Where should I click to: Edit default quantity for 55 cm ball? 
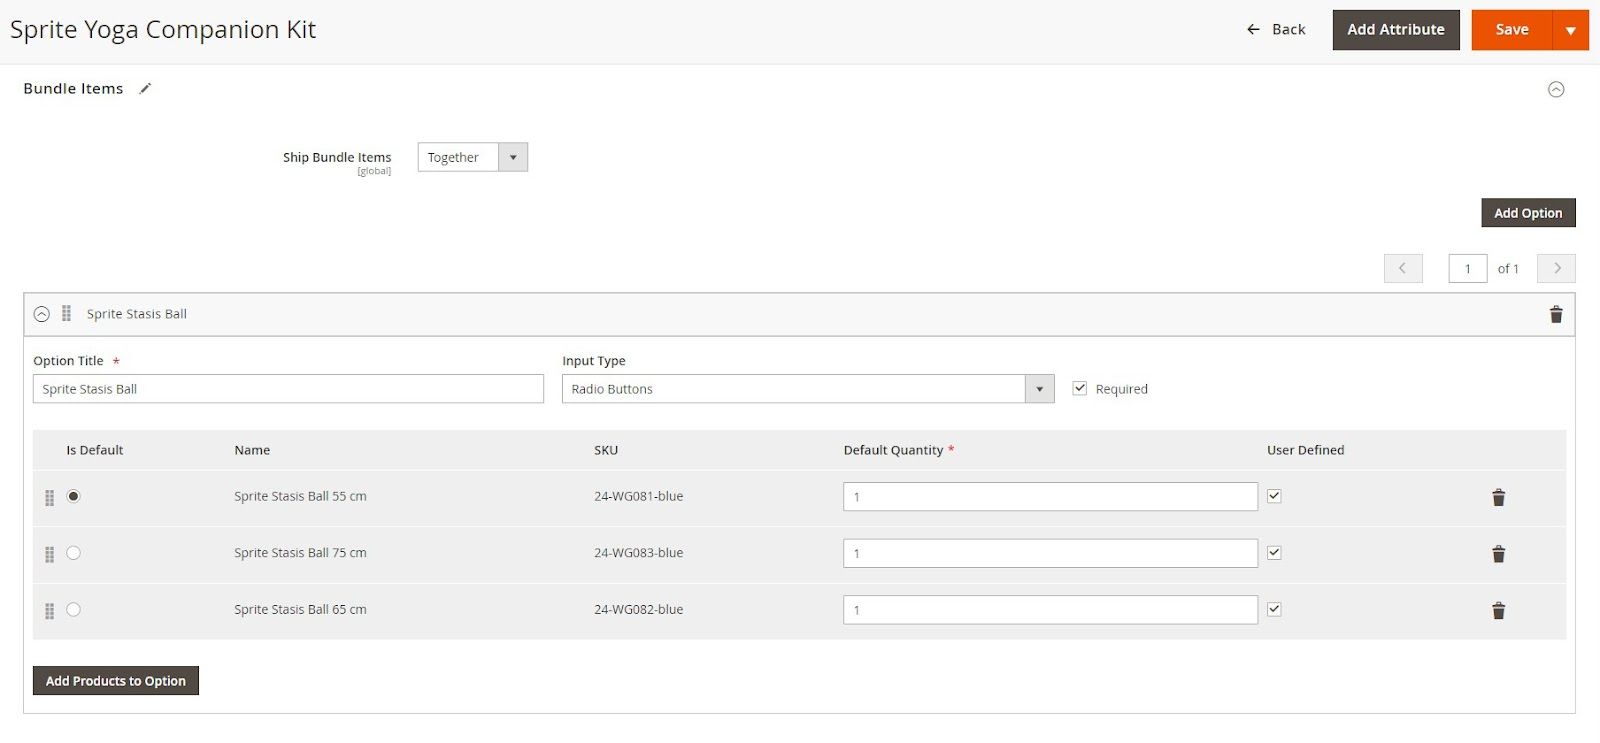point(1050,497)
